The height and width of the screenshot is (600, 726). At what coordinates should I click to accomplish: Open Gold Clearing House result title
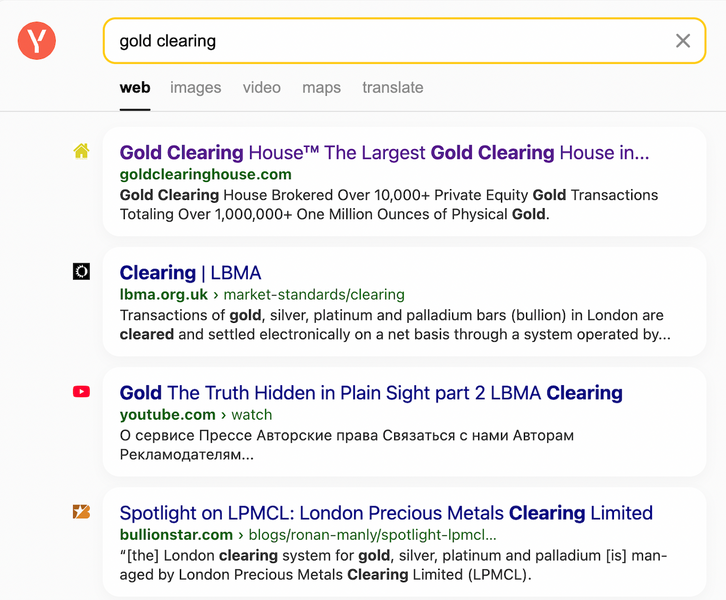(x=384, y=153)
